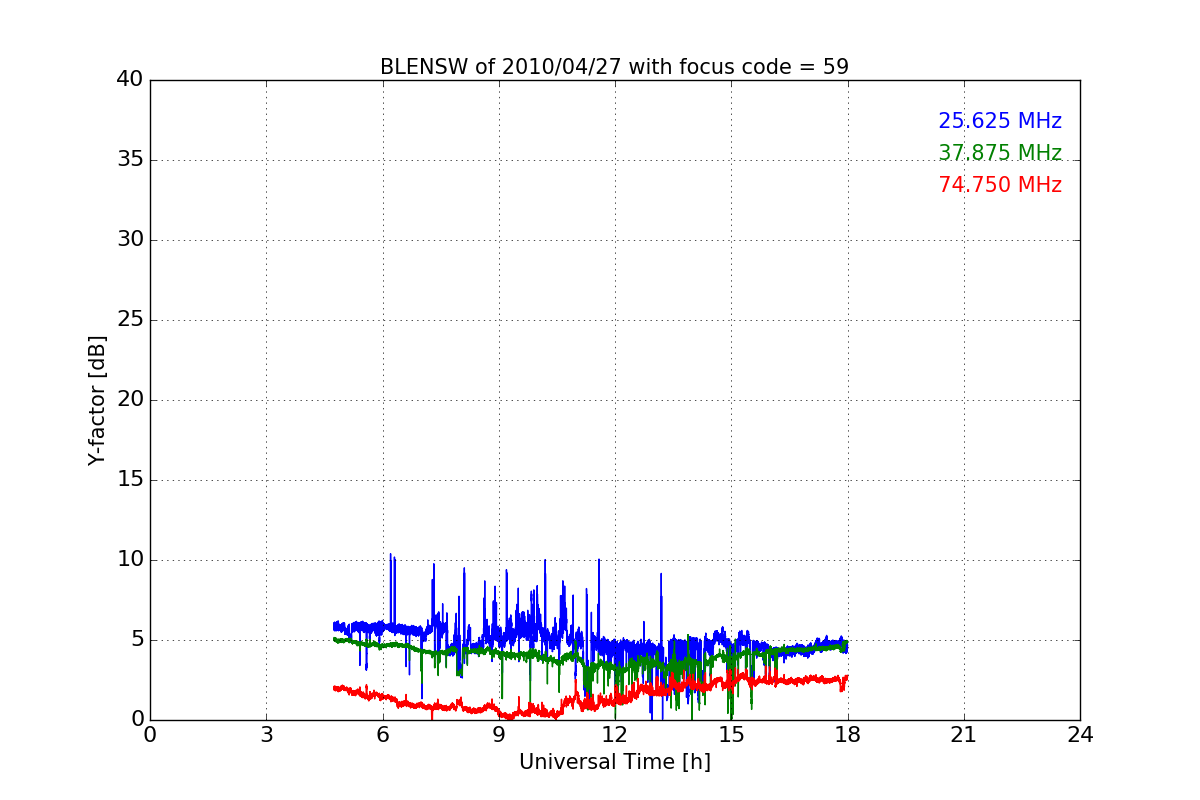The height and width of the screenshot is (800, 1200).
Task: Select the red 74.750 MHz legend label
Action: [1000, 185]
